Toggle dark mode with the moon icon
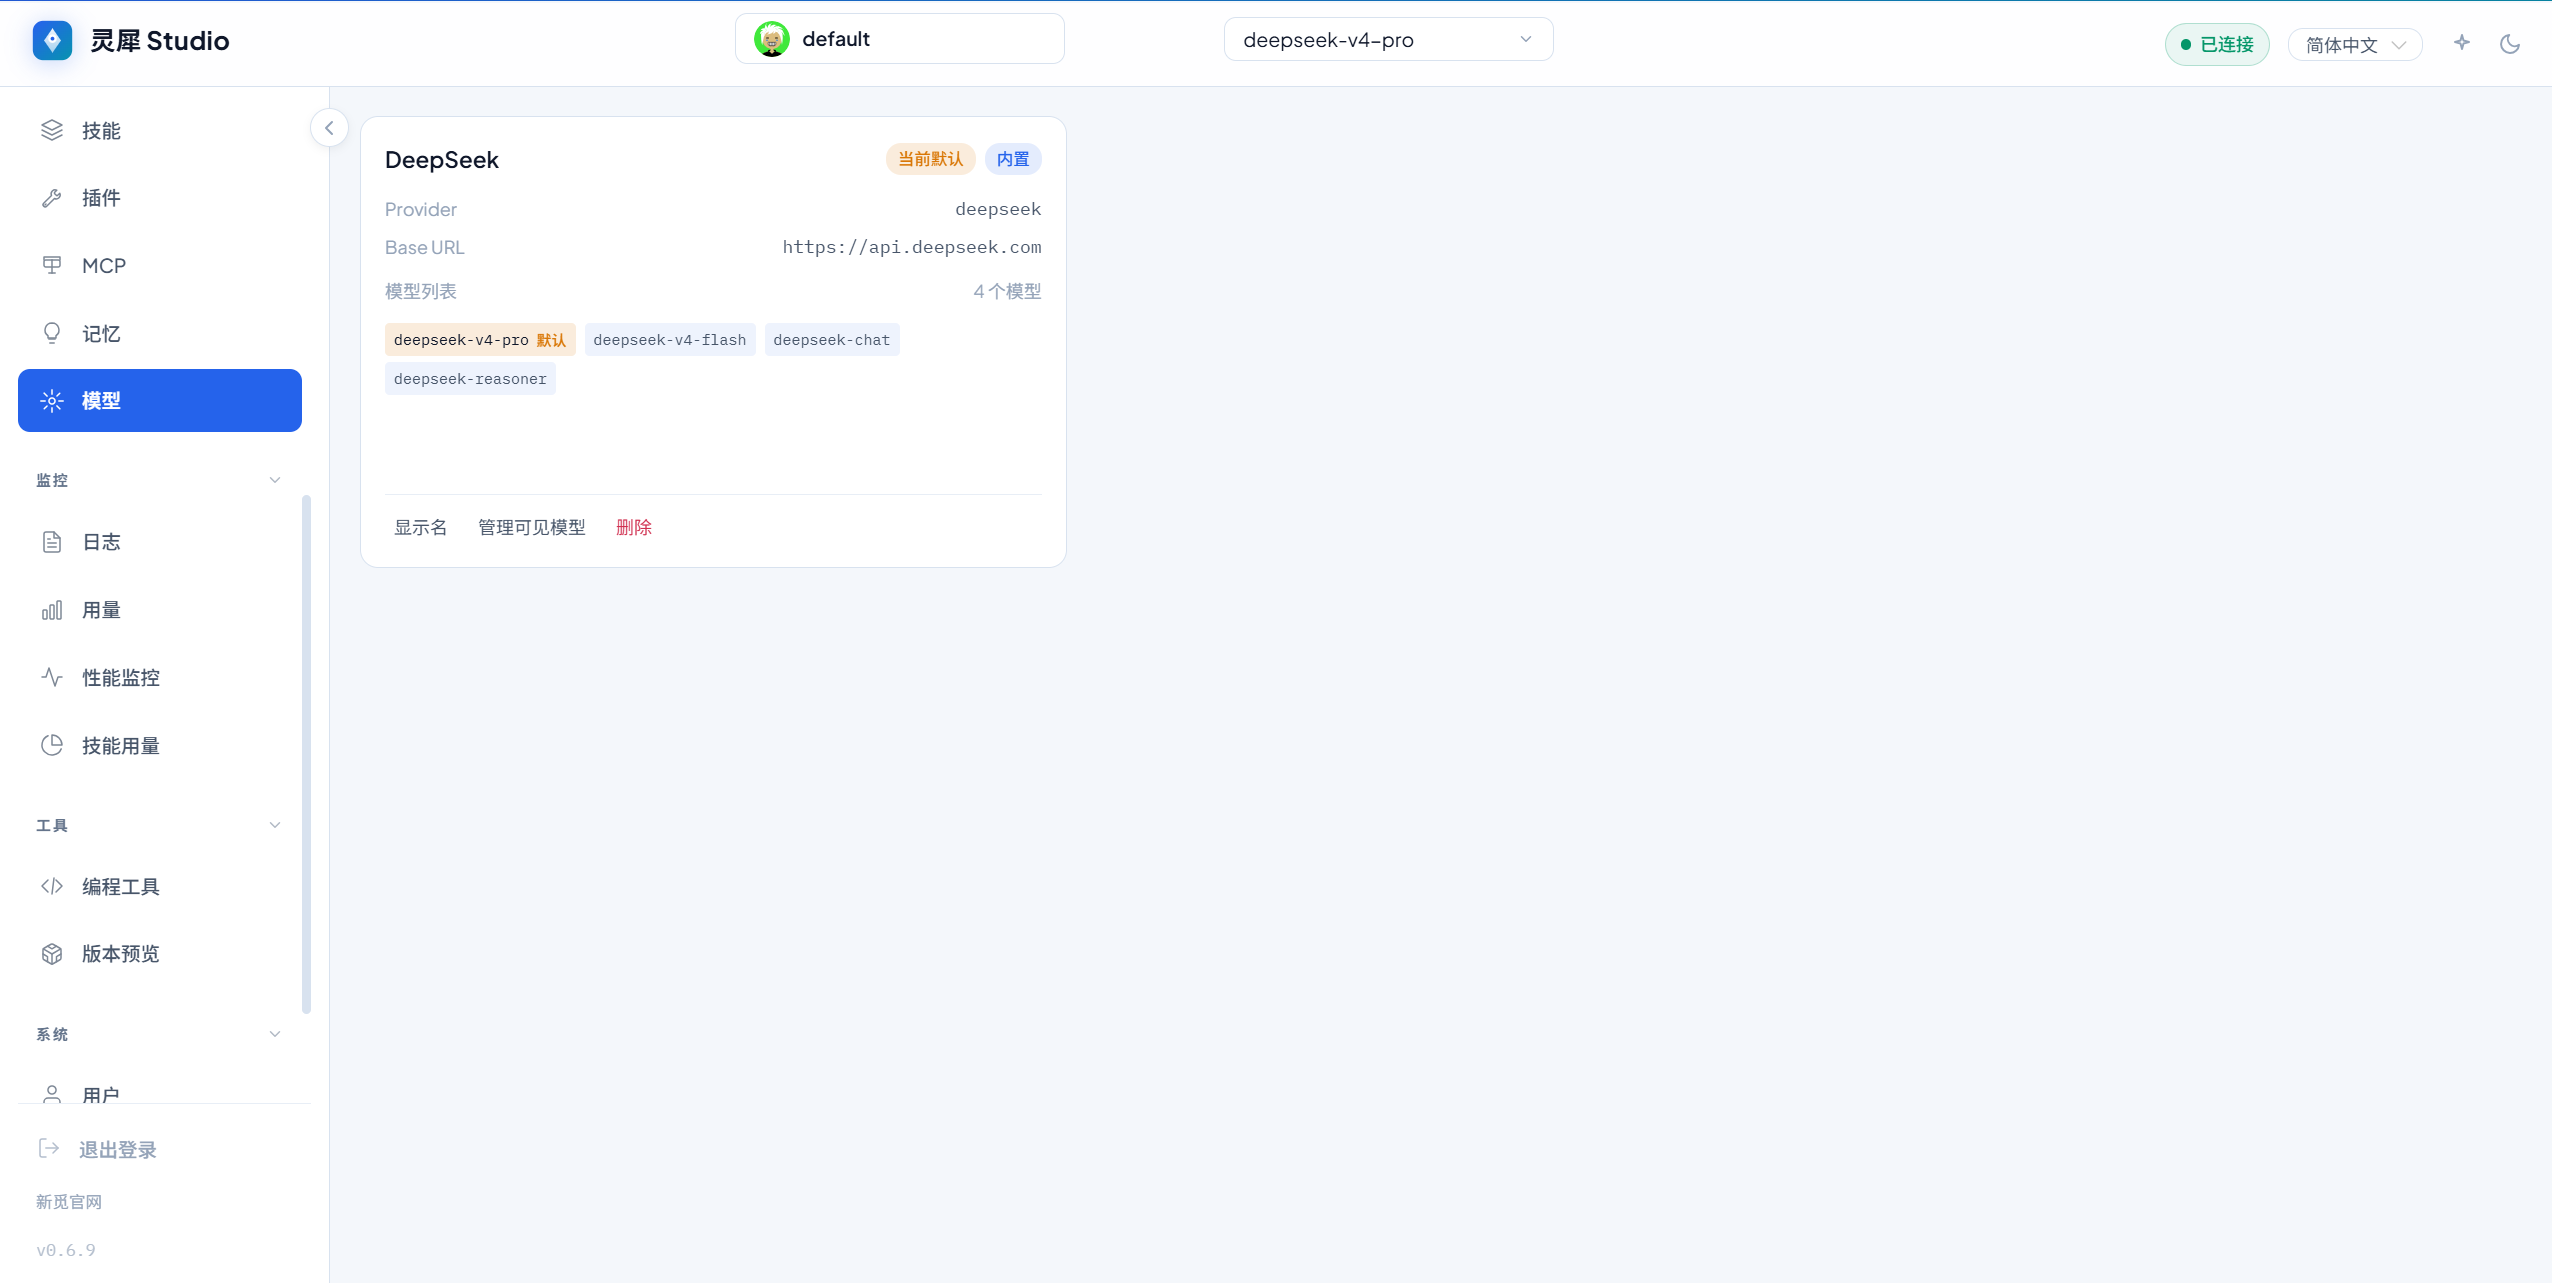Viewport: 2552px width, 1283px height. (2510, 44)
